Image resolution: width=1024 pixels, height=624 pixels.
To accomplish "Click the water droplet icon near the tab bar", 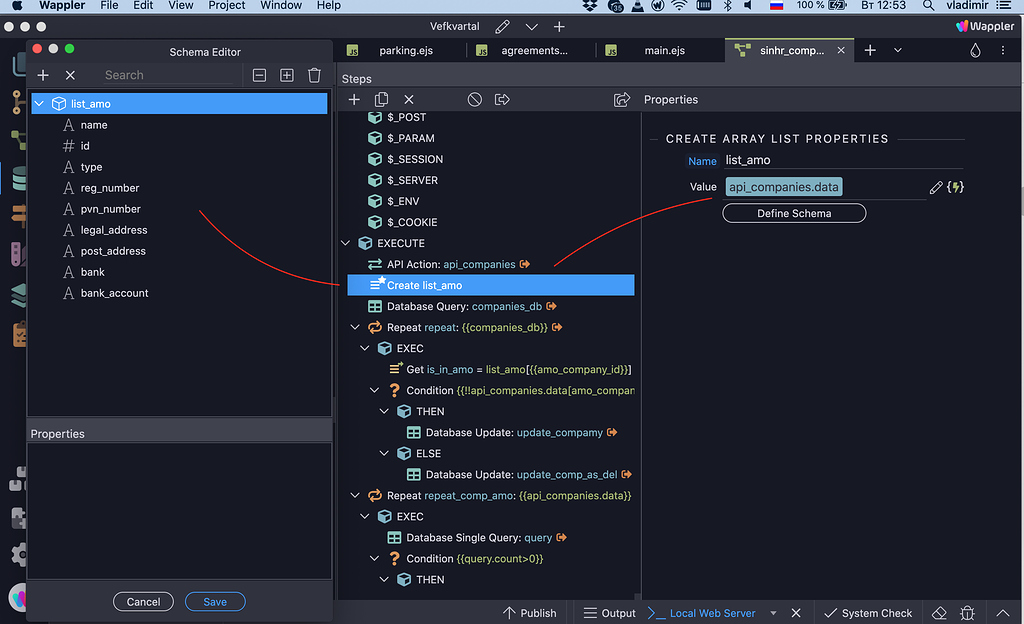I will tap(975, 49).
